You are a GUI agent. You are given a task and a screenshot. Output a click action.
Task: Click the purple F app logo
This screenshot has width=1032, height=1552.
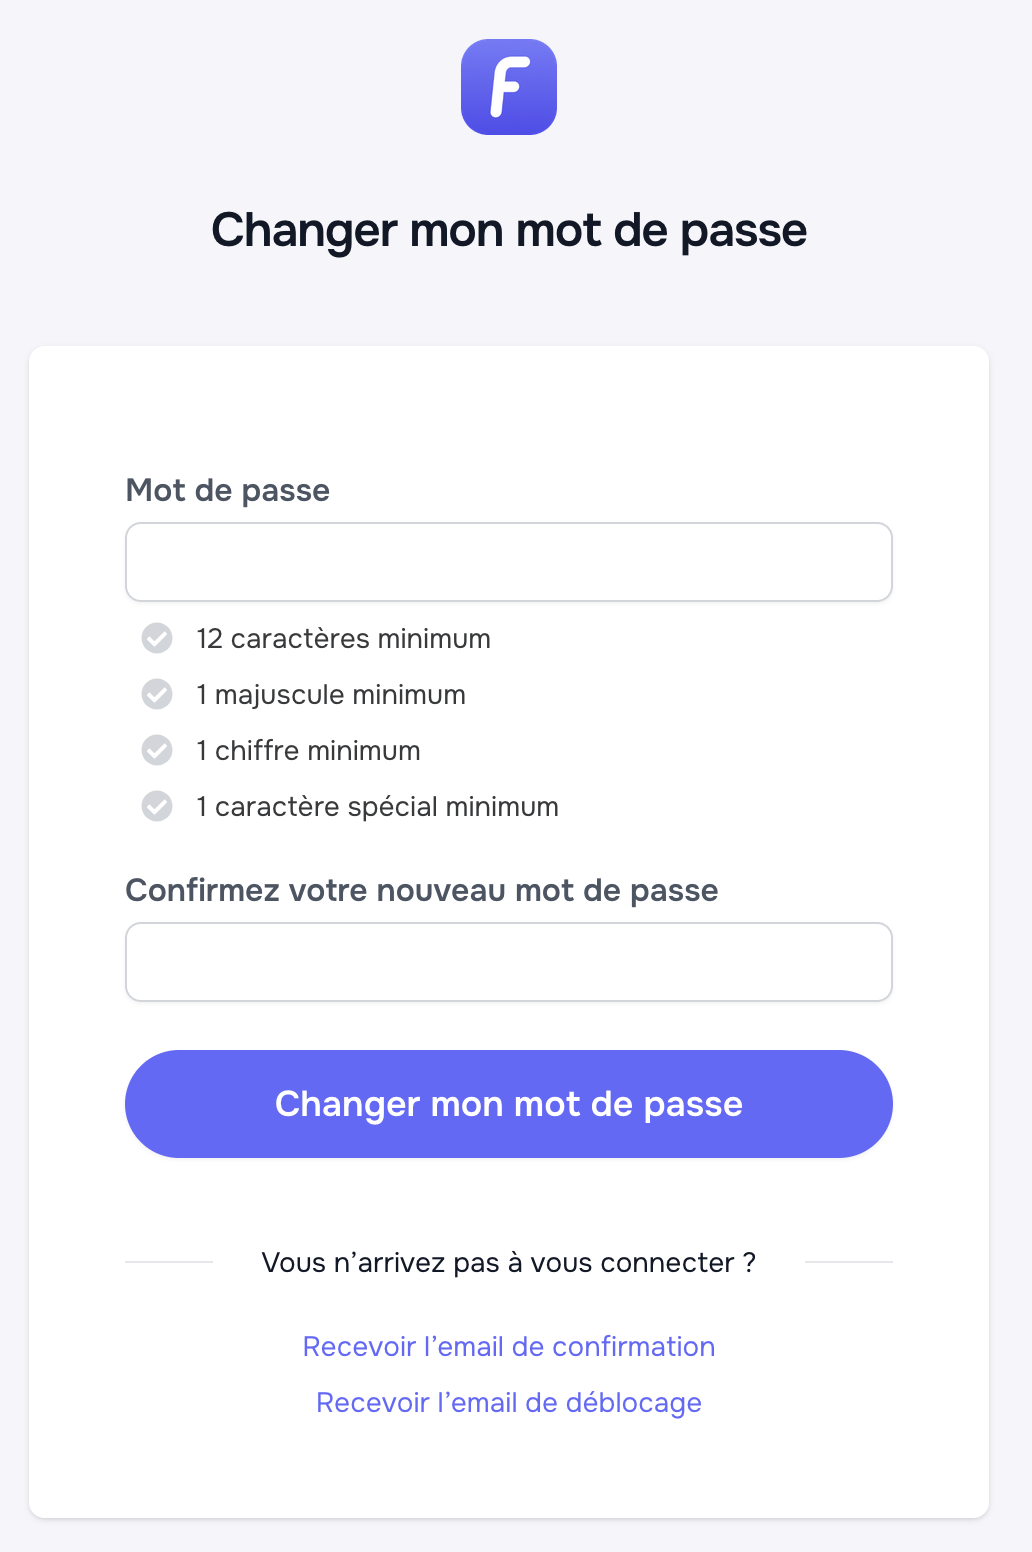click(x=508, y=87)
